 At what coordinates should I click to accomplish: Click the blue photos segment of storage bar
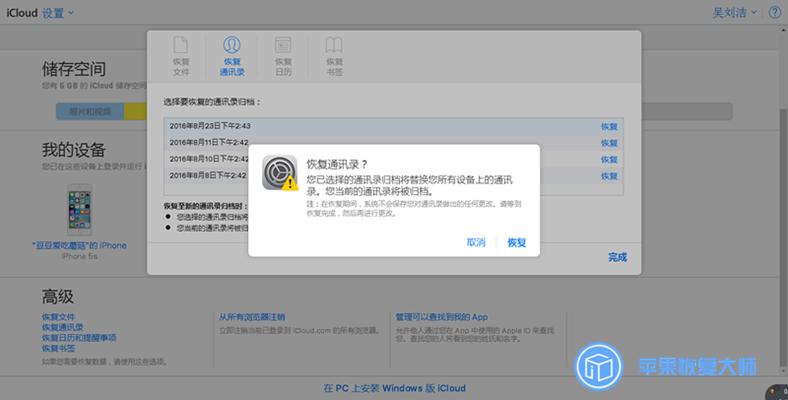click(89, 112)
